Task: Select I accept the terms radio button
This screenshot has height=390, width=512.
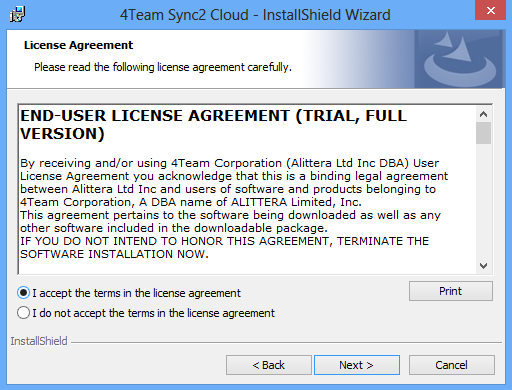Action: 23,293
